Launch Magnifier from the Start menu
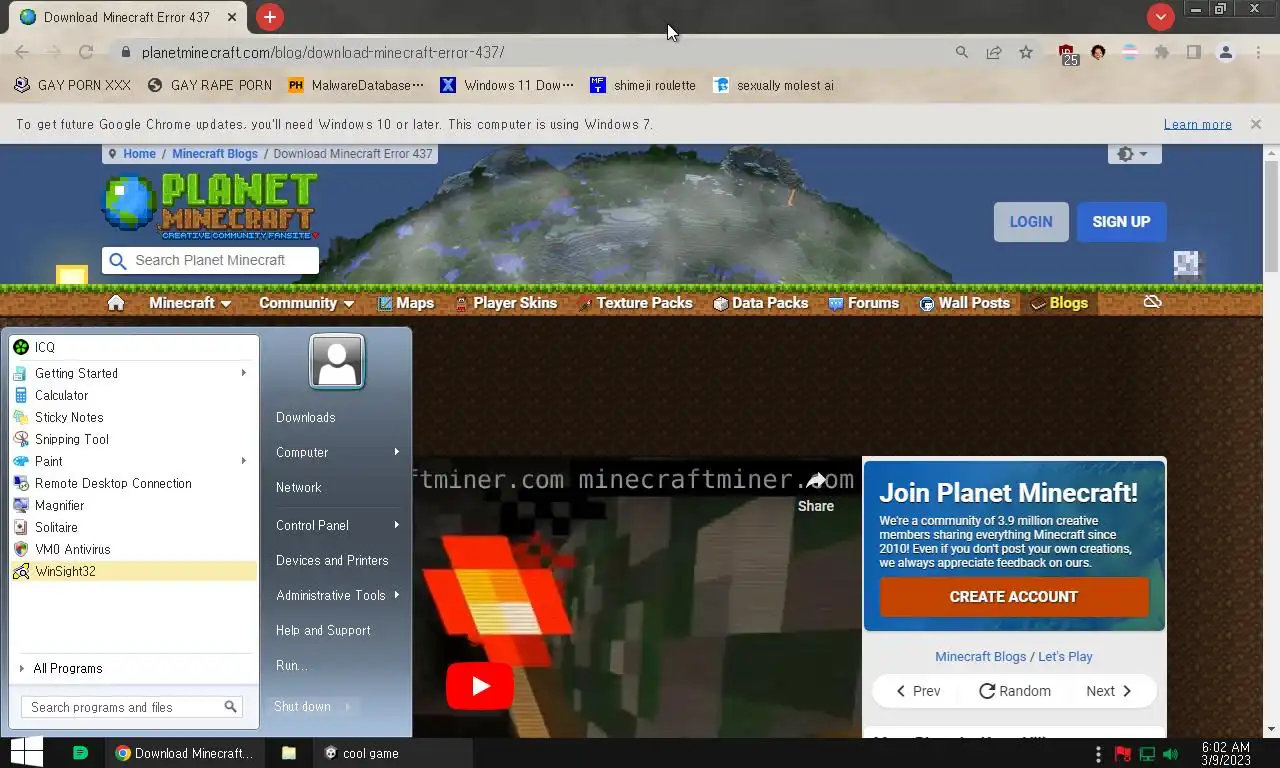The width and height of the screenshot is (1280, 768). pos(134,505)
